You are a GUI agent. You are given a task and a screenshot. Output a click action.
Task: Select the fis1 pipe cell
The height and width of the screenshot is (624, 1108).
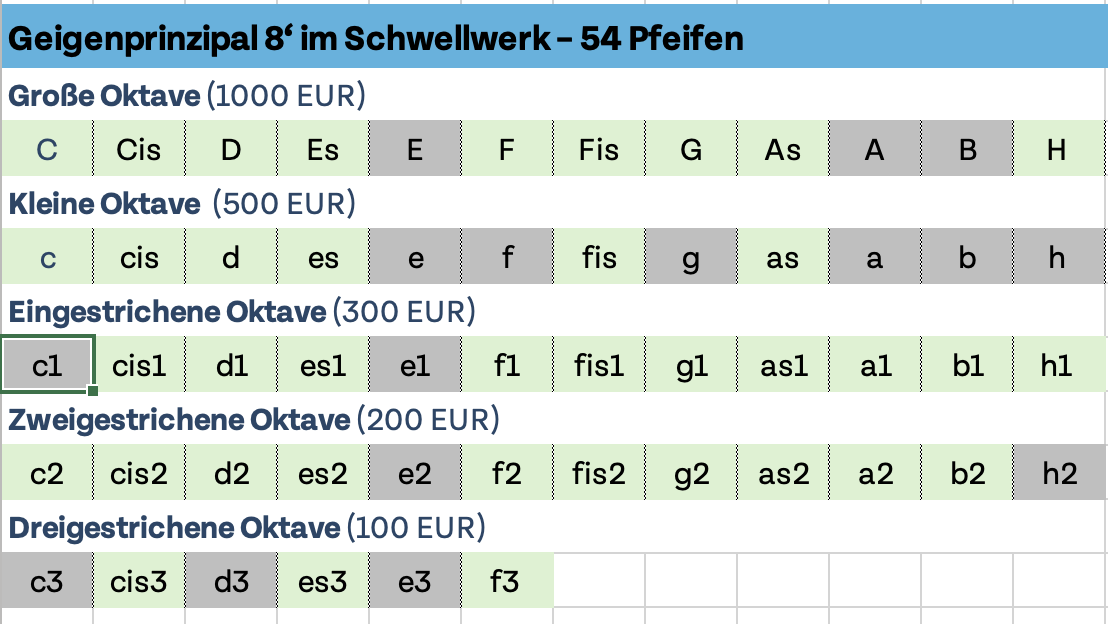click(x=598, y=366)
